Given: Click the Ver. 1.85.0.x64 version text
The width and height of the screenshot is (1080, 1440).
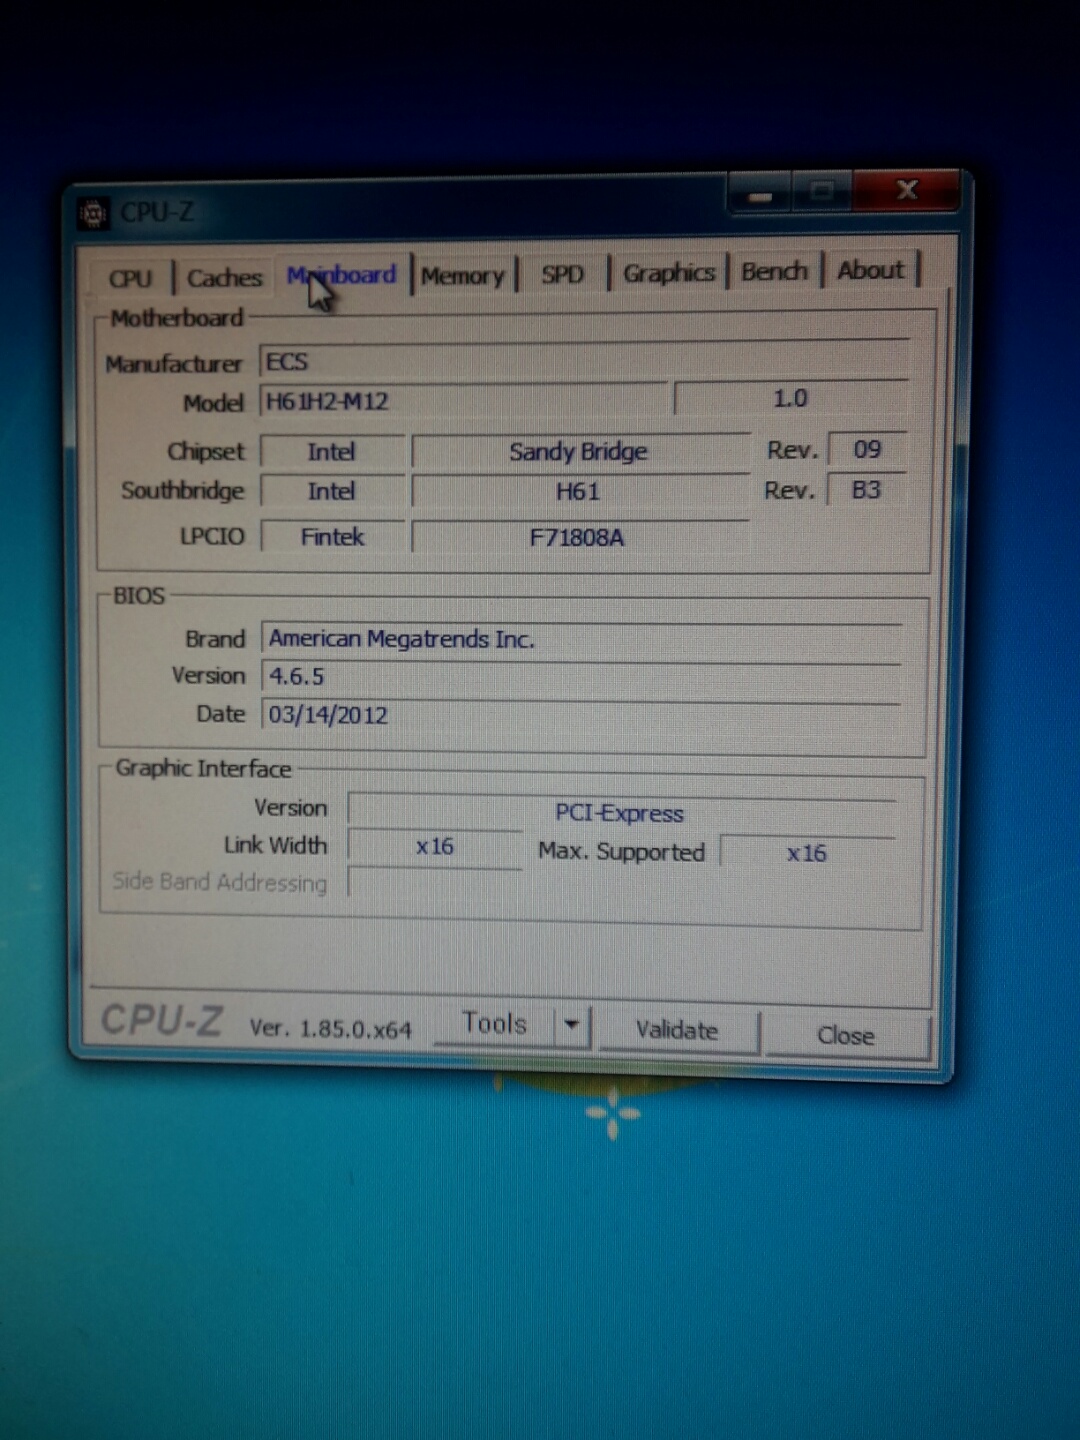Looking at the screenshot, I should pos(330,1028).
